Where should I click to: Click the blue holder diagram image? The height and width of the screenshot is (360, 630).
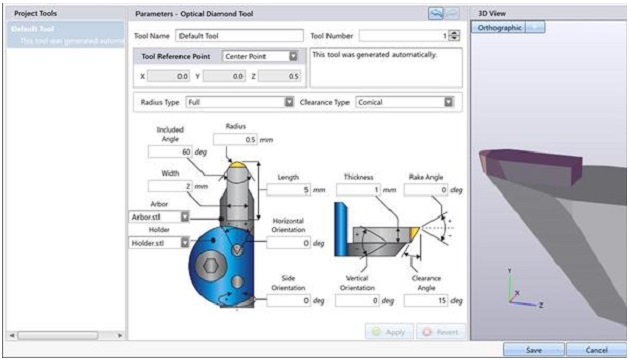coord(221,267)
